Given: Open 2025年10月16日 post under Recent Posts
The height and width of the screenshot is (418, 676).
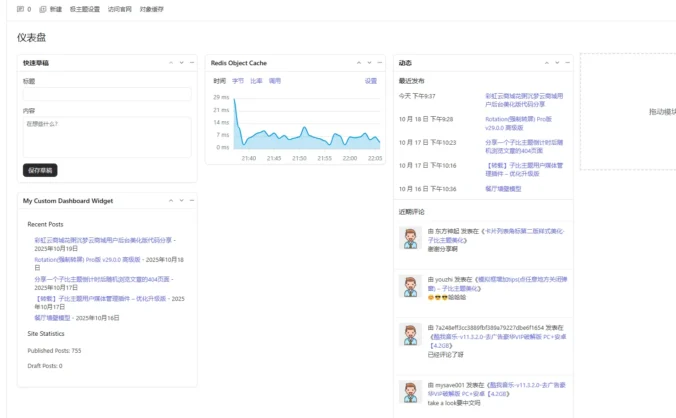Looking at the screenshot, I should [52, 318].
